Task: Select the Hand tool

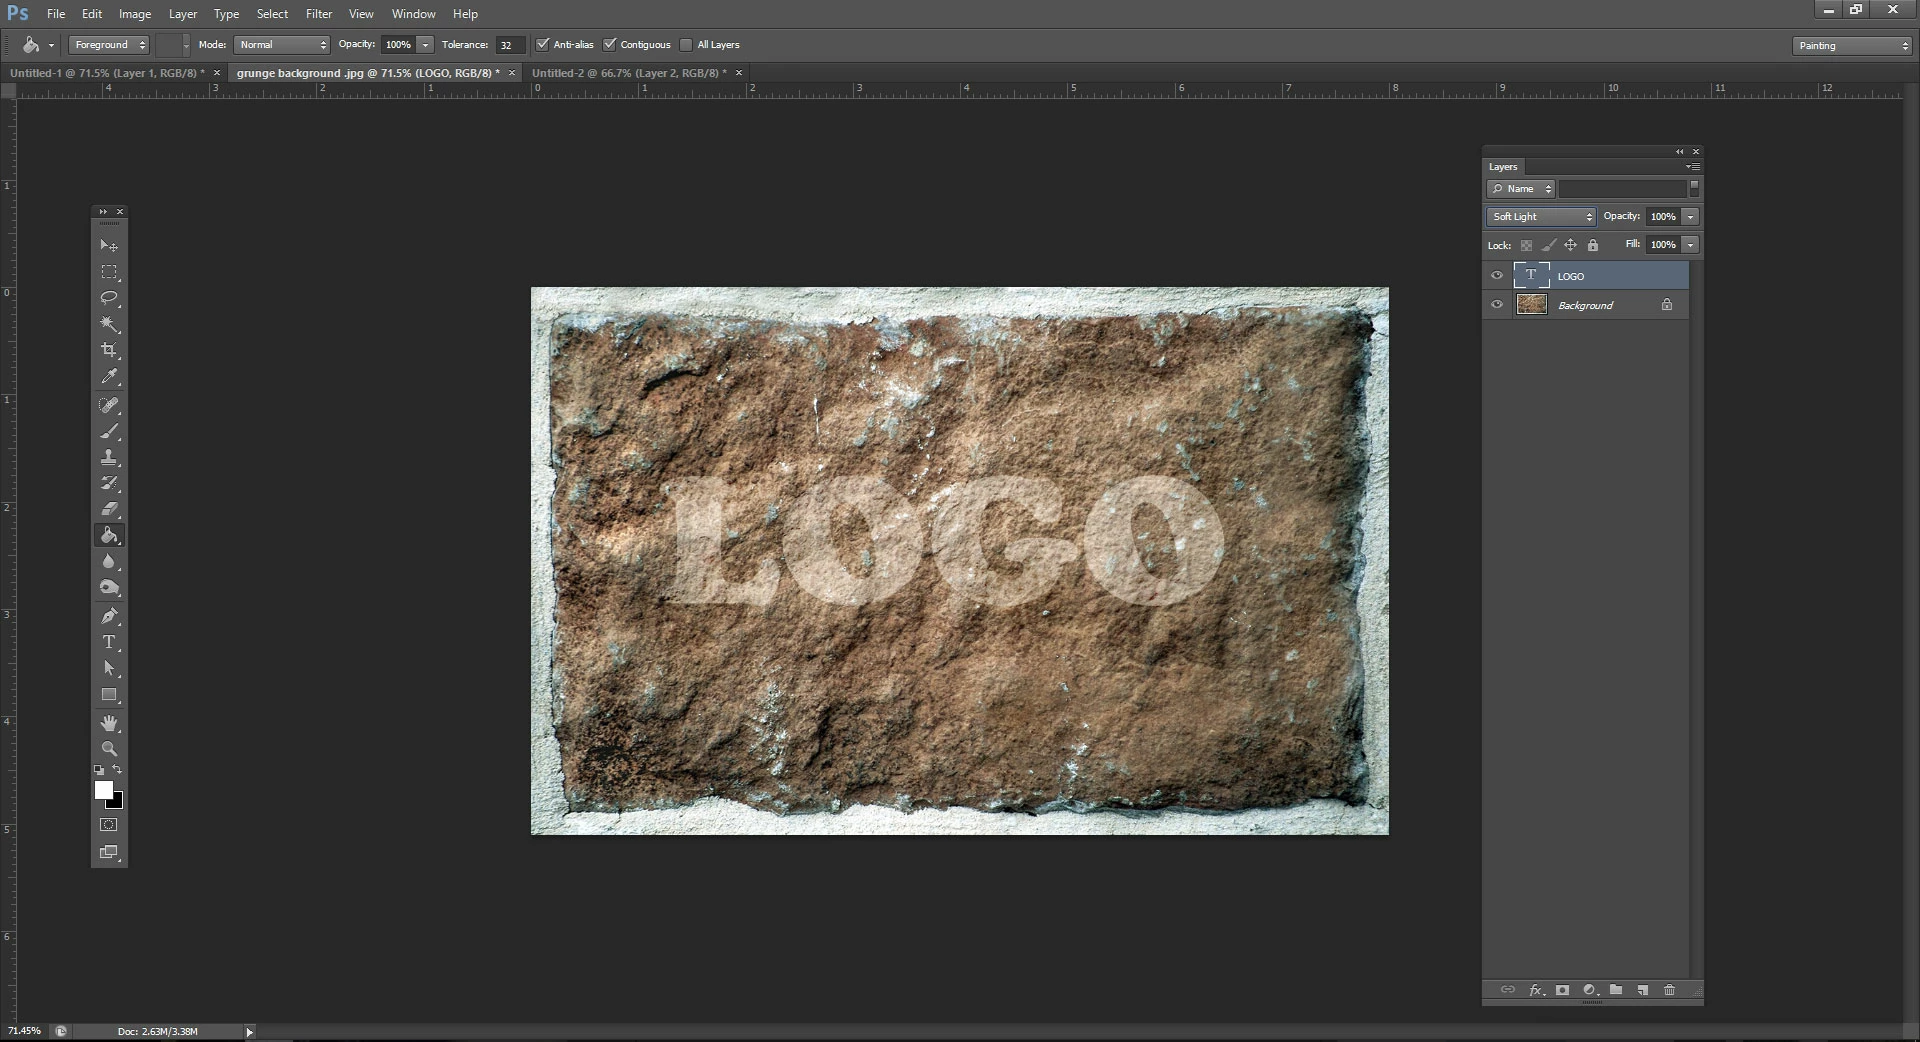Action: [x=109, y=722]
